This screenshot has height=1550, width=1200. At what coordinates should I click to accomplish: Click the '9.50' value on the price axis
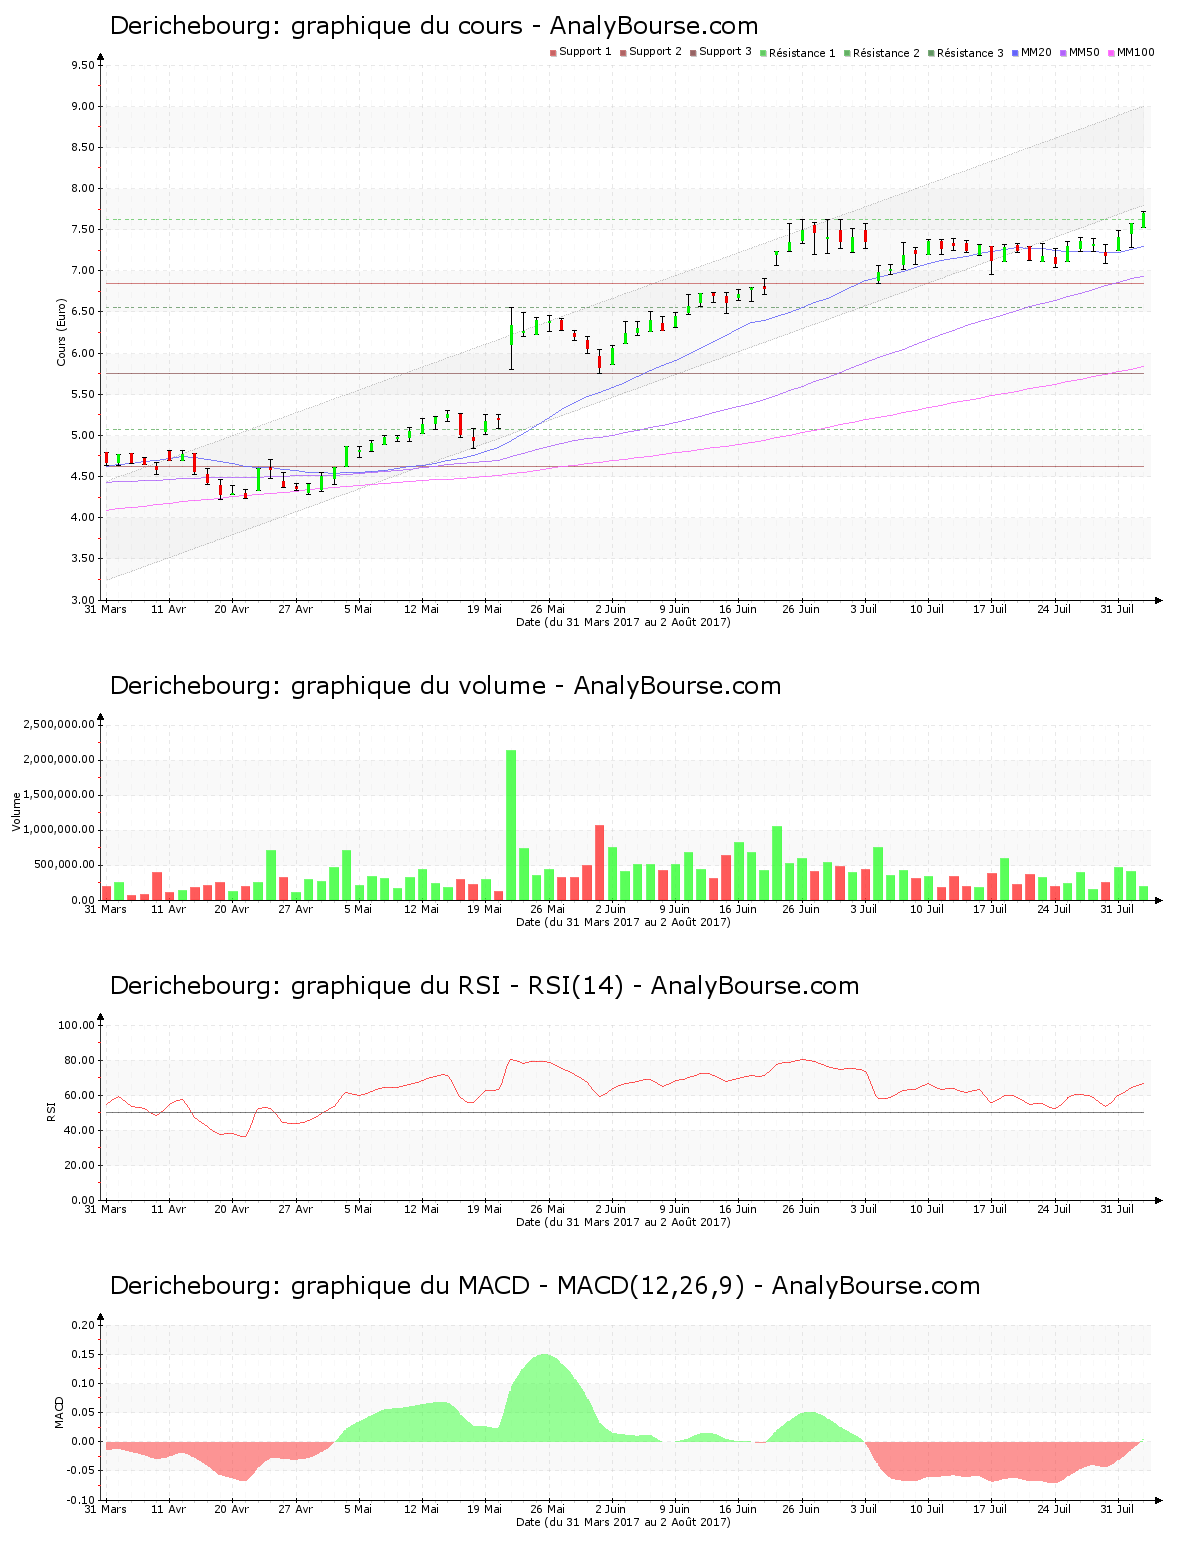click(83, 65)
